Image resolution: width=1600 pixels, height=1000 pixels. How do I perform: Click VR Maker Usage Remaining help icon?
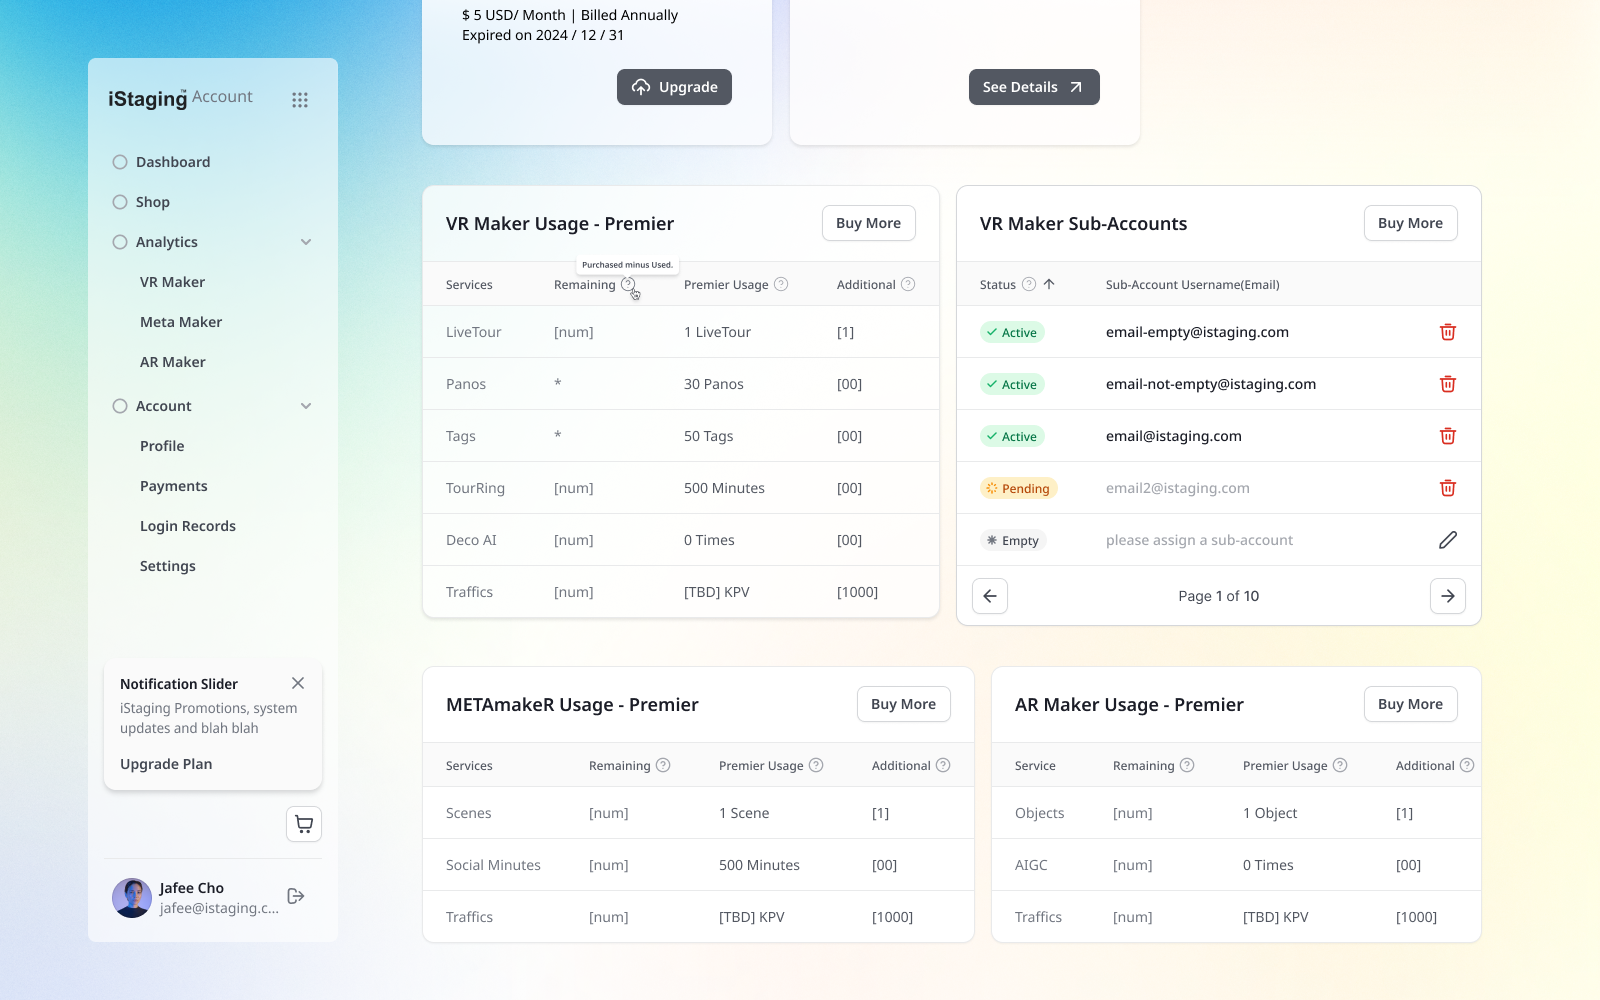(628, 284)
